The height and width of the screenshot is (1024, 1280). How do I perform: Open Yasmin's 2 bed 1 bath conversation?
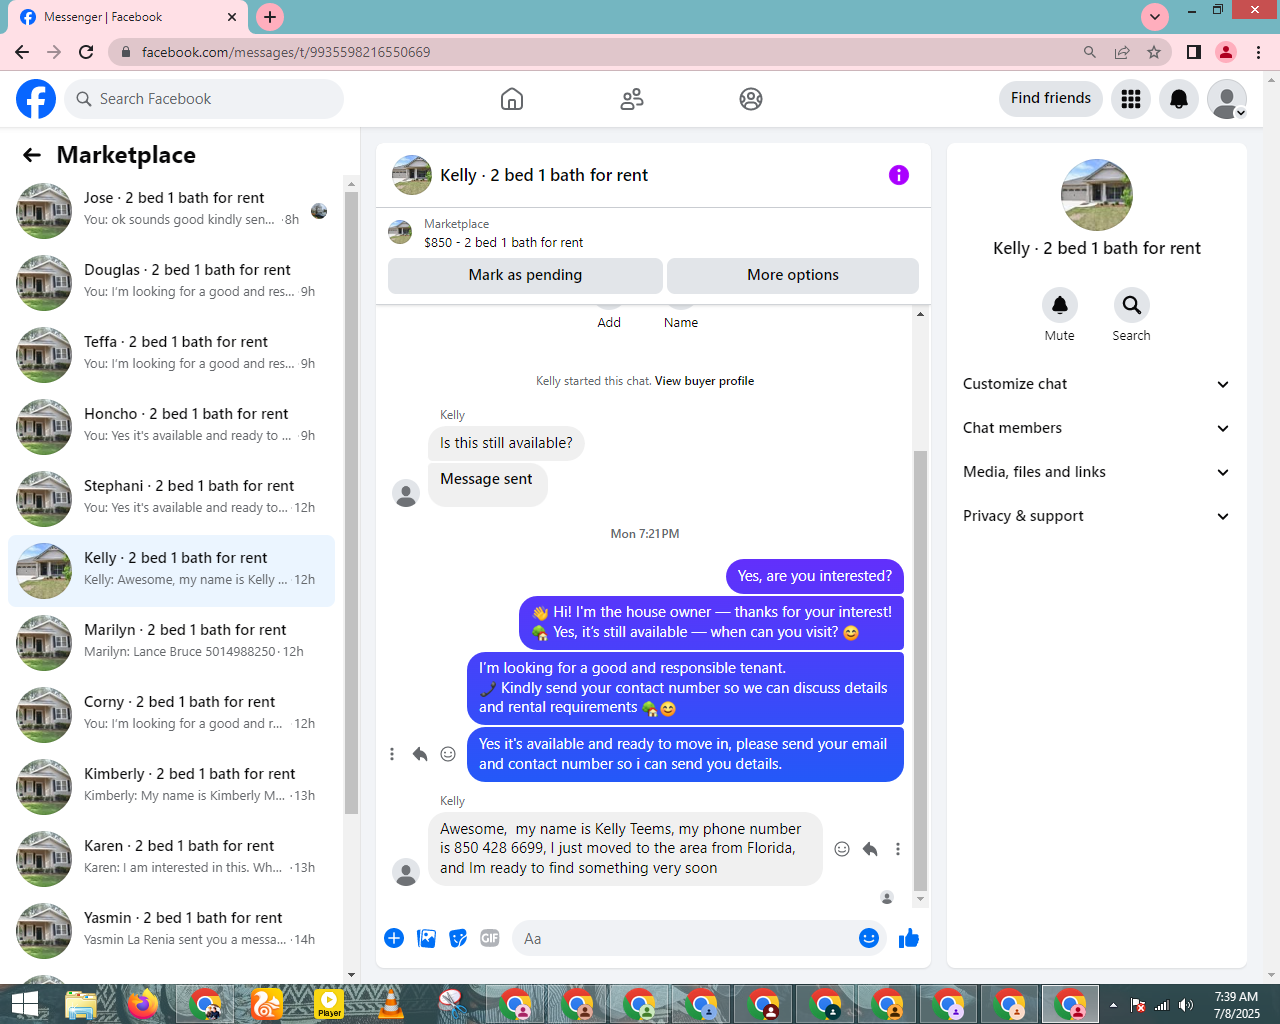coord(172,931)
